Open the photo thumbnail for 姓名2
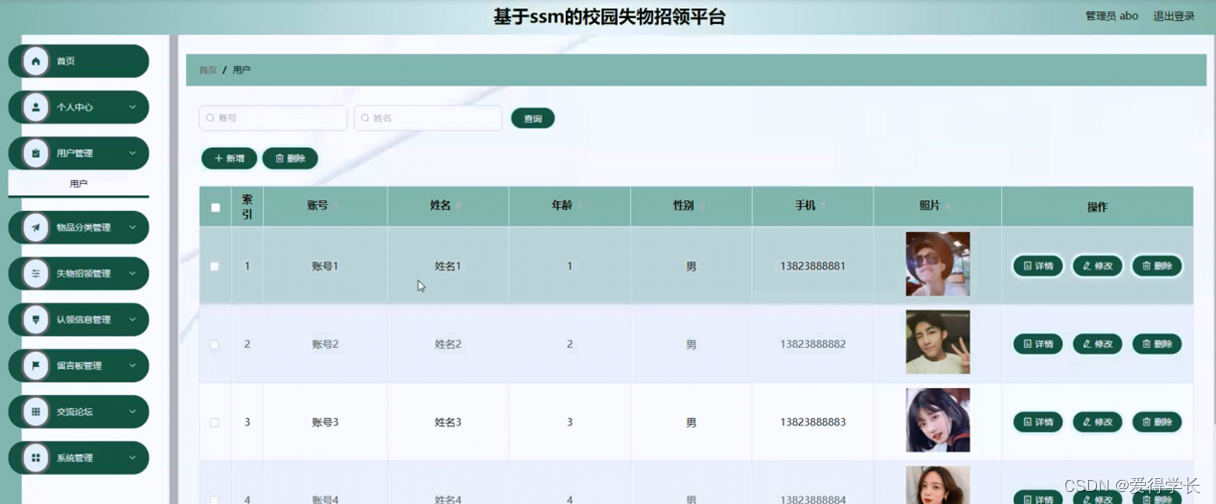Viewport: 1216px width, 504px height. tap(938, 342)
